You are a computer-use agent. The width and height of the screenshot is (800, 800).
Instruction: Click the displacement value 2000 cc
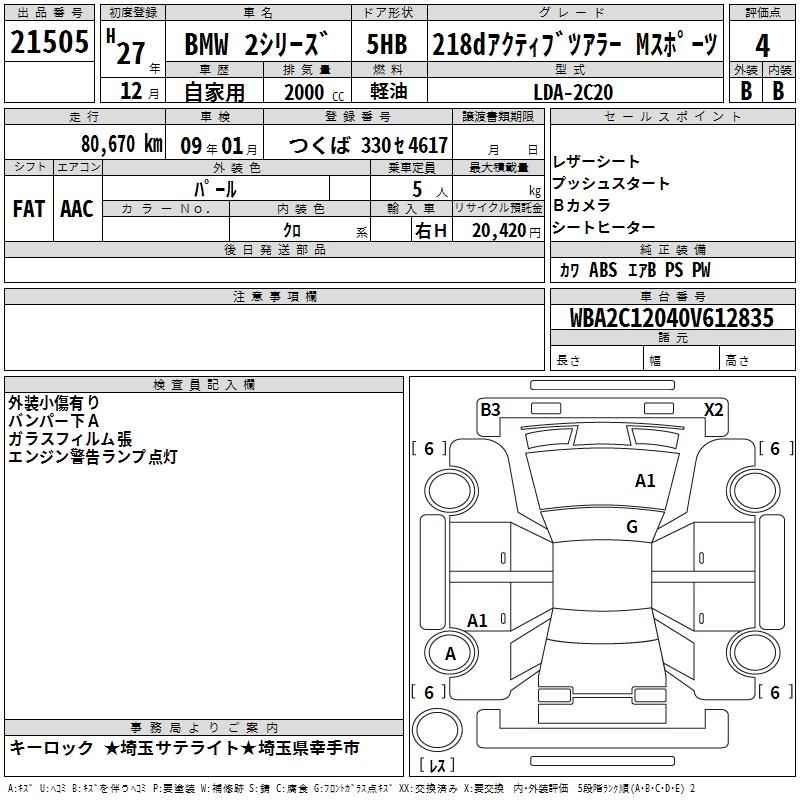[x=314, y=92]
